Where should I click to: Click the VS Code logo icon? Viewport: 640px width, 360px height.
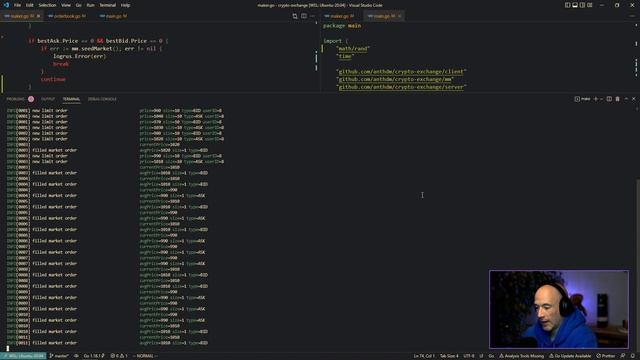coord(6,5)
